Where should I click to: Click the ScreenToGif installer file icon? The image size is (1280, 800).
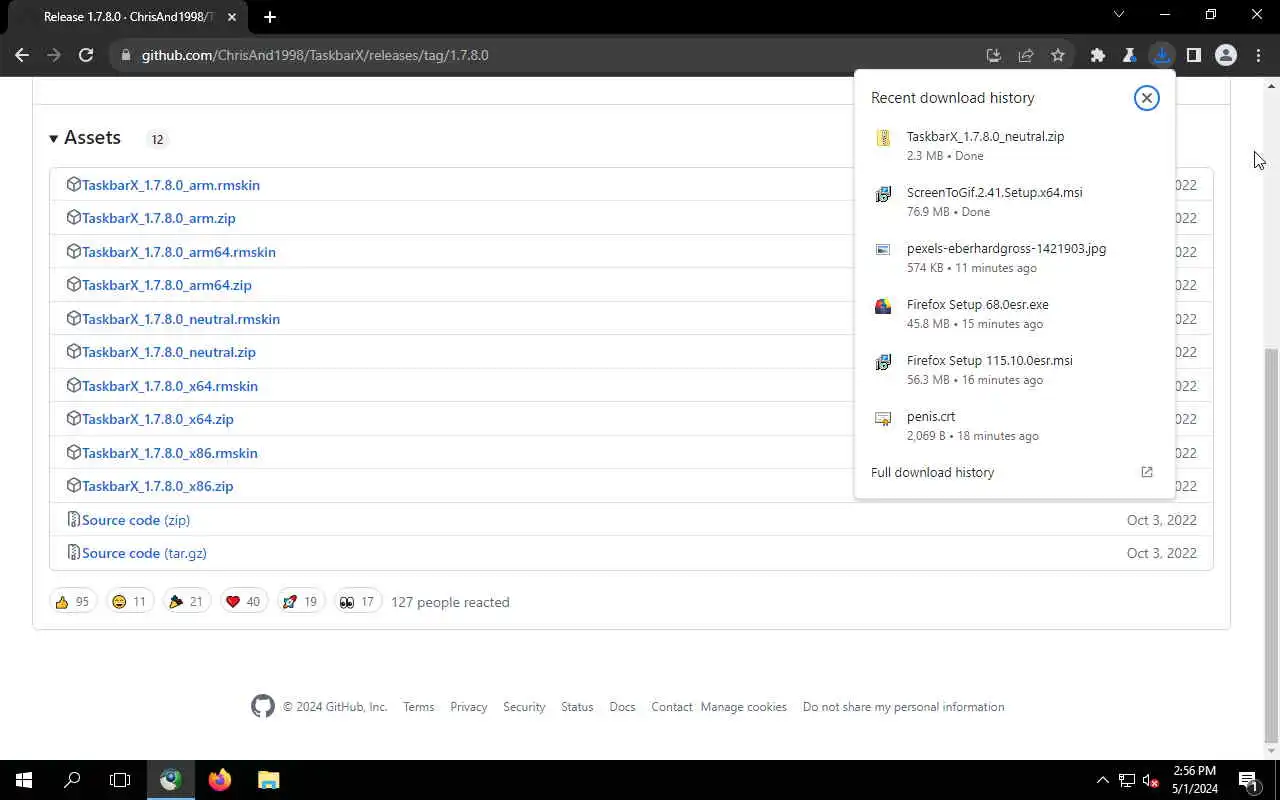pos(883,194)
